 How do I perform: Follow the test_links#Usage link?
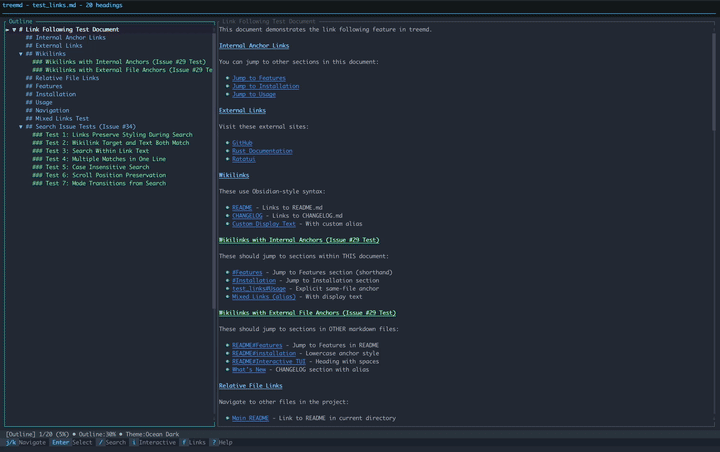[259, 289]
